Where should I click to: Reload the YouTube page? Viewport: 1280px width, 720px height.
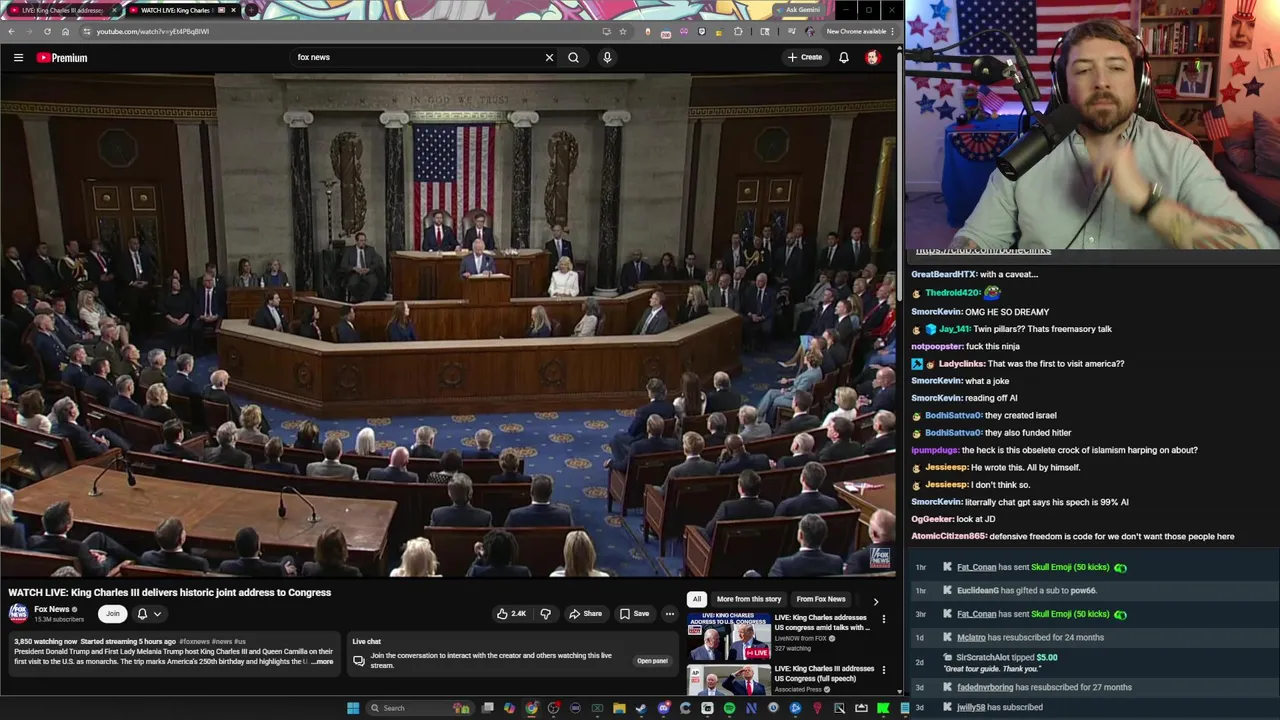[x=47, y=31]
